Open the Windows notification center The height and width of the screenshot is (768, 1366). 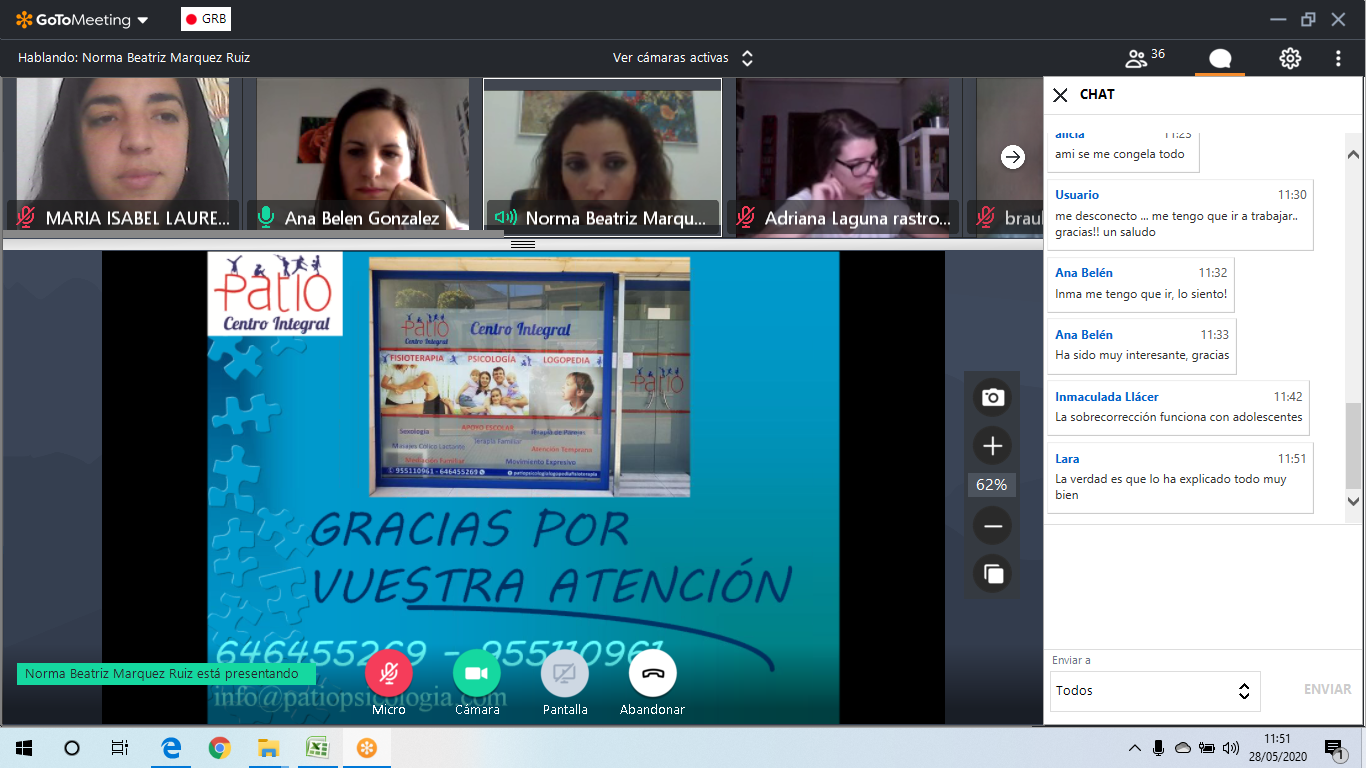click(x=1334, y=748)
